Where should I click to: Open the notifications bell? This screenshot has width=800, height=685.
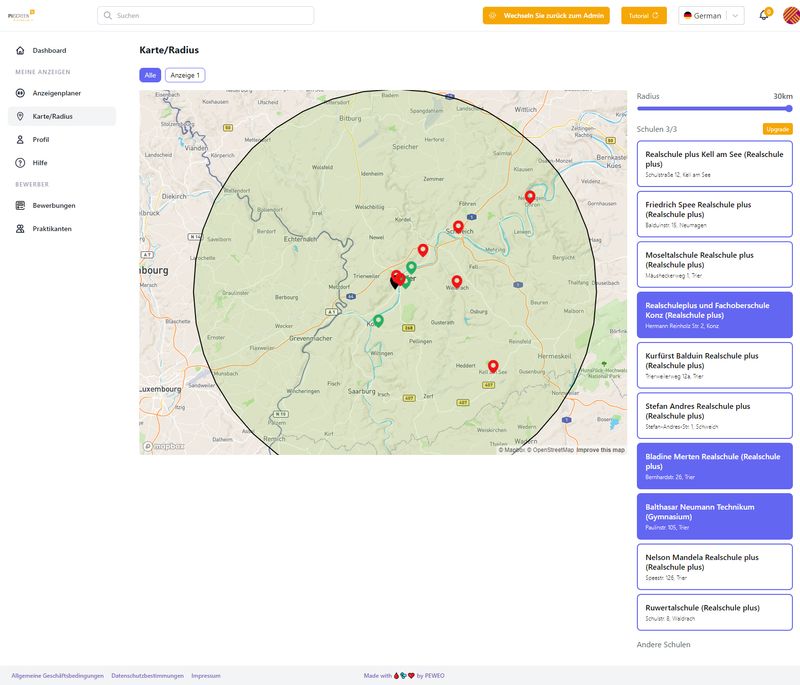[764, 15]
